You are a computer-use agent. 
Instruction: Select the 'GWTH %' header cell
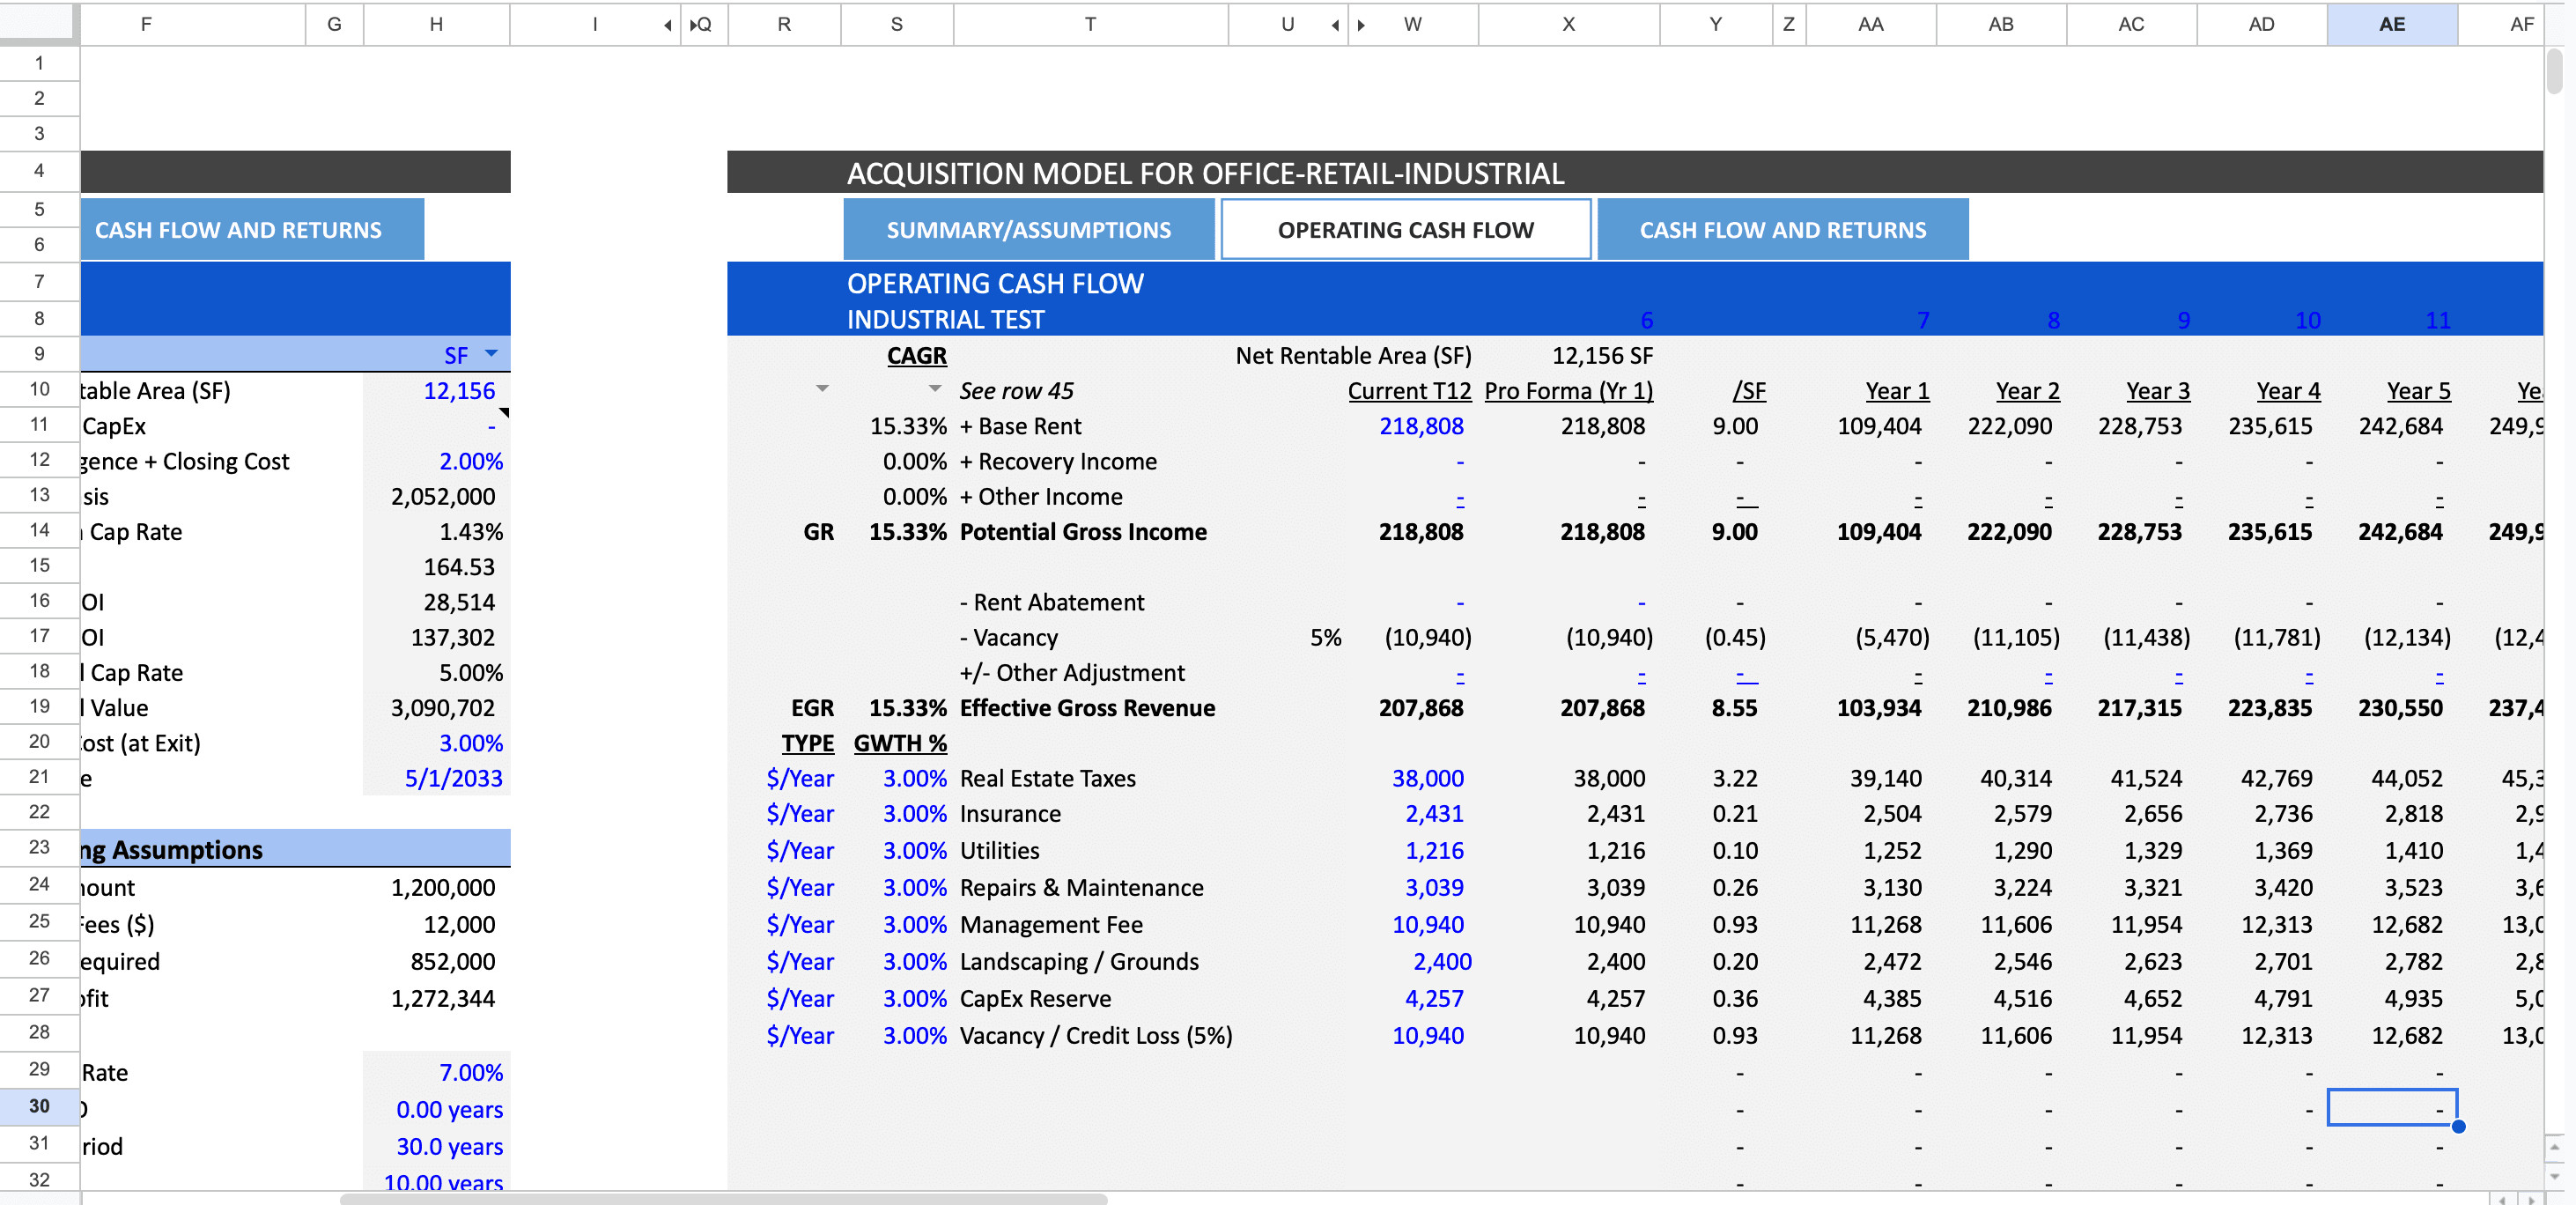click(x=899, y=743)
